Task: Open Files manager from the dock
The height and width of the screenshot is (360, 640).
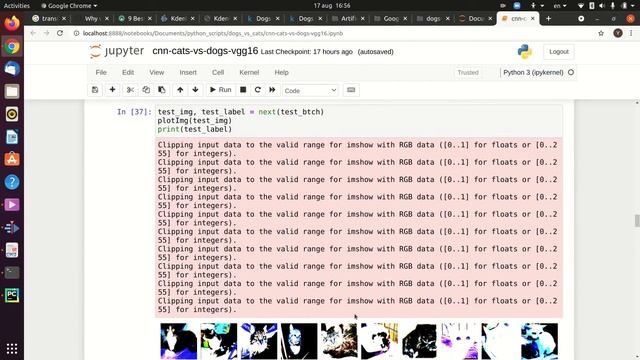Action: coord(12,91)
